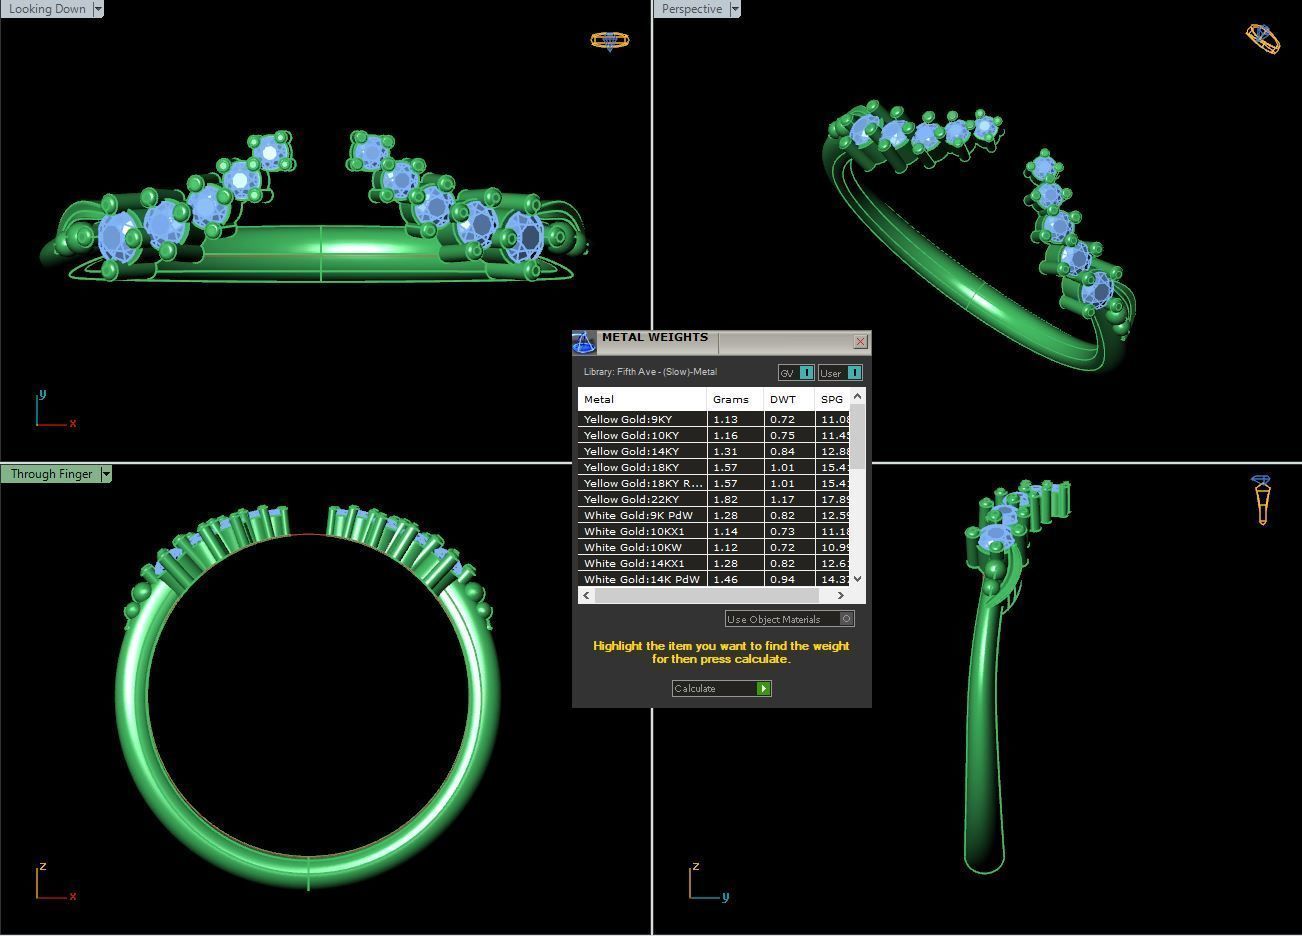1302x936 pixels.
Task: Select the White Gold:14K PdW row
Action: (x=714, y=579)
